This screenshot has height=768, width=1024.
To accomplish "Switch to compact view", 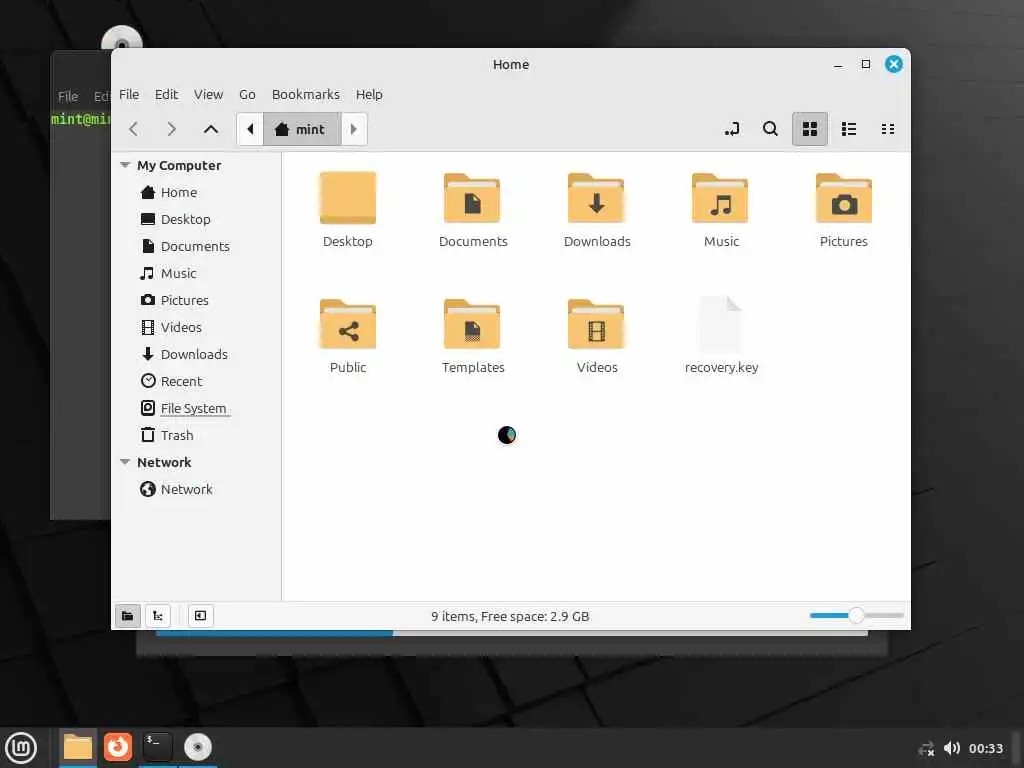I will point(888,129).
